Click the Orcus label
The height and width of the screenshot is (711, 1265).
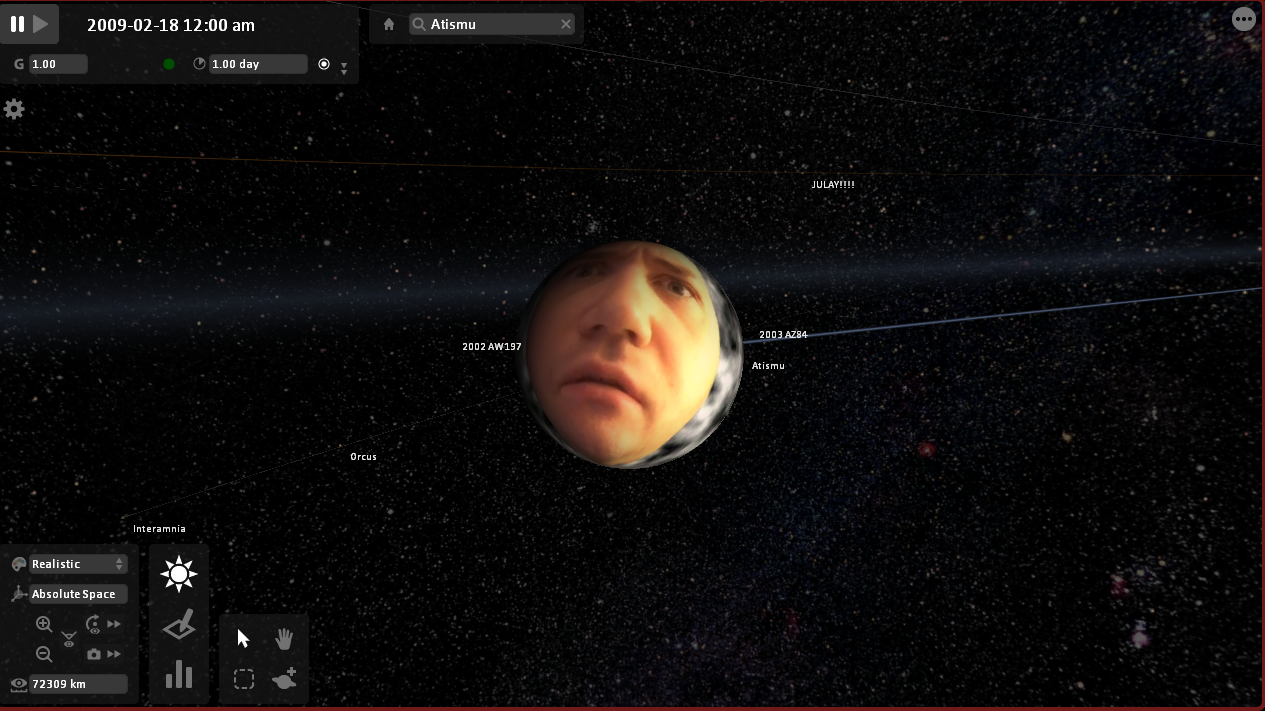[x=363, y=457]
